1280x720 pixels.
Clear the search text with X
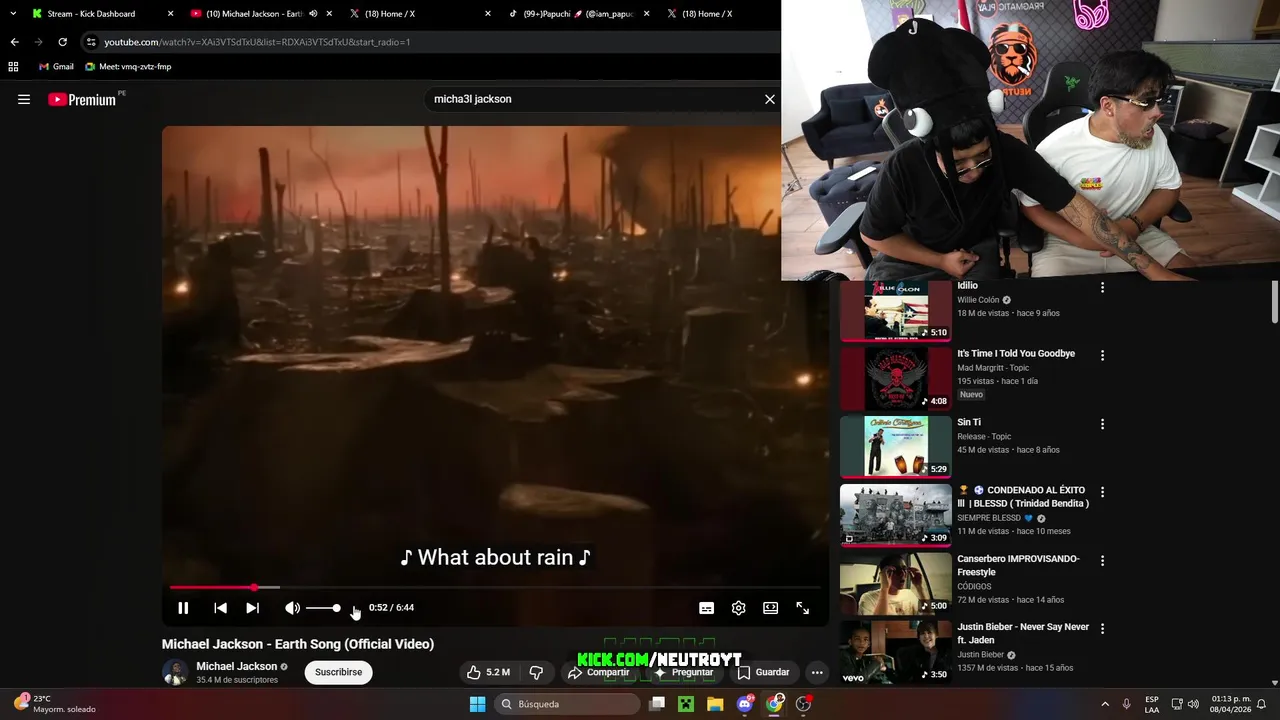pos(770,99)
